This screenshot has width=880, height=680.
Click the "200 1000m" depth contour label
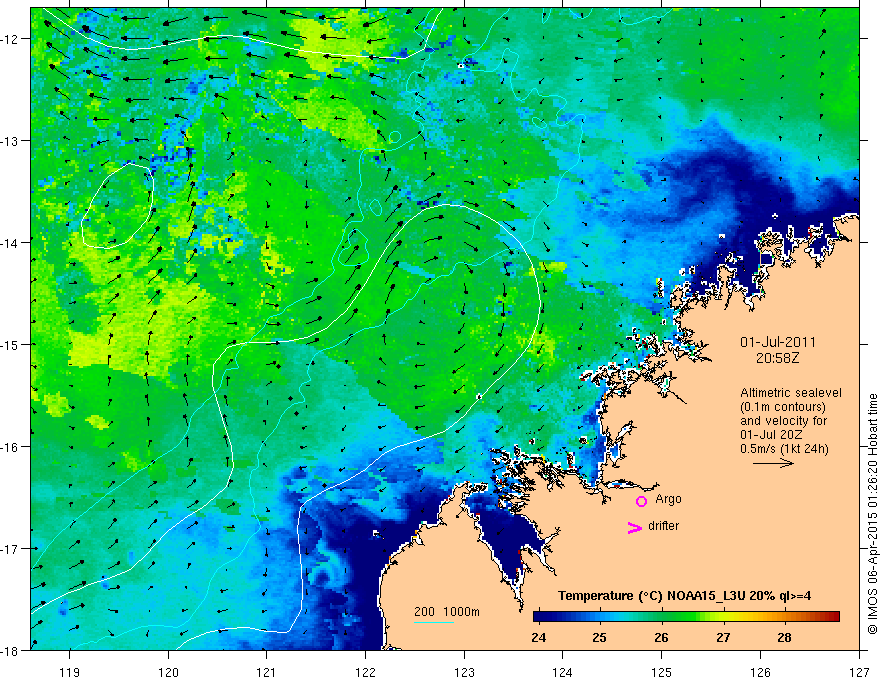(447, 612)
